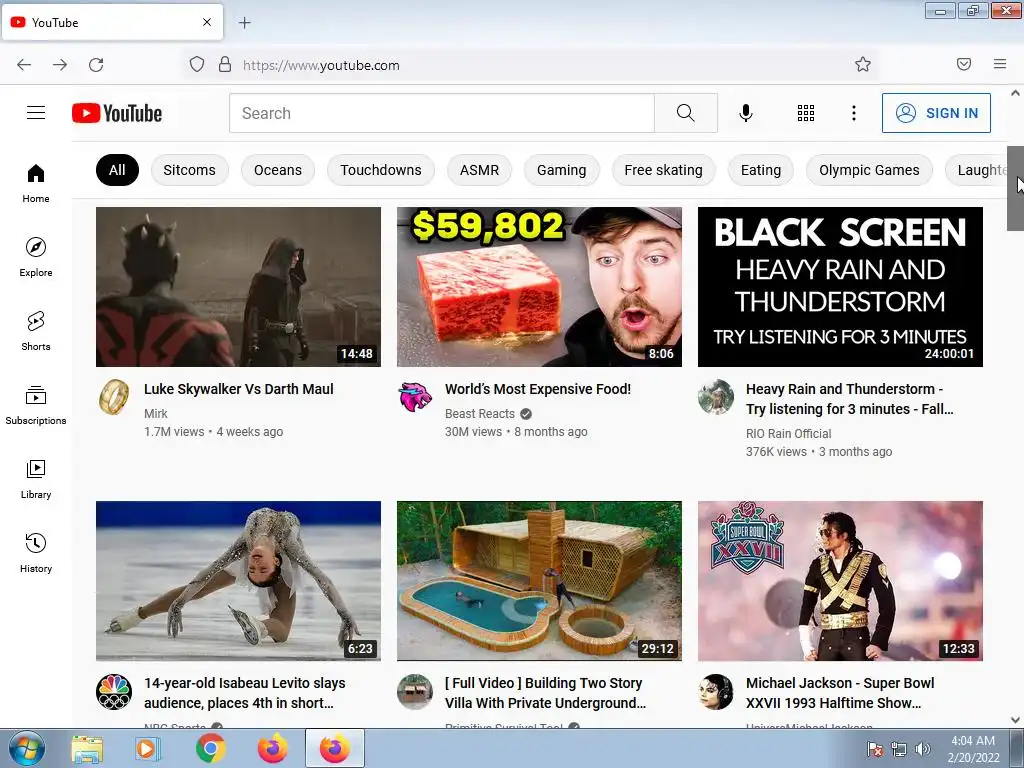Image resolution: width=1024 pixels, height=768 pixels.
Task: Click the Beast Reacts channel avatar
Action: coord(415,397)
